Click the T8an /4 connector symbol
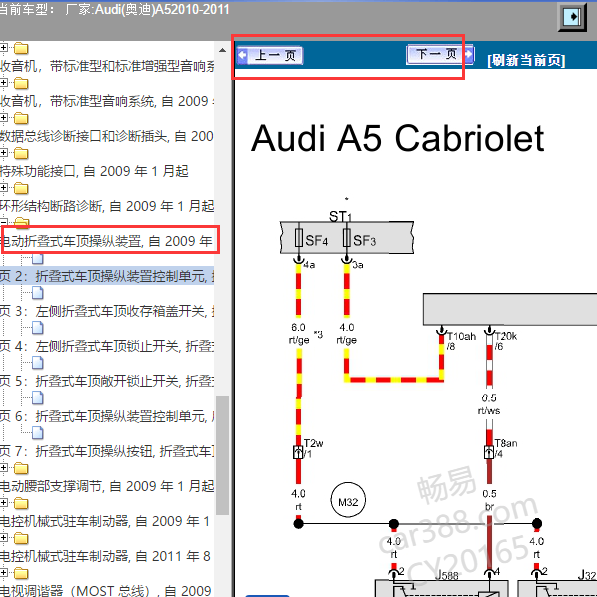The height and width of the screenshot is (597, 597). pyautogui.click(x=489, y=452)
